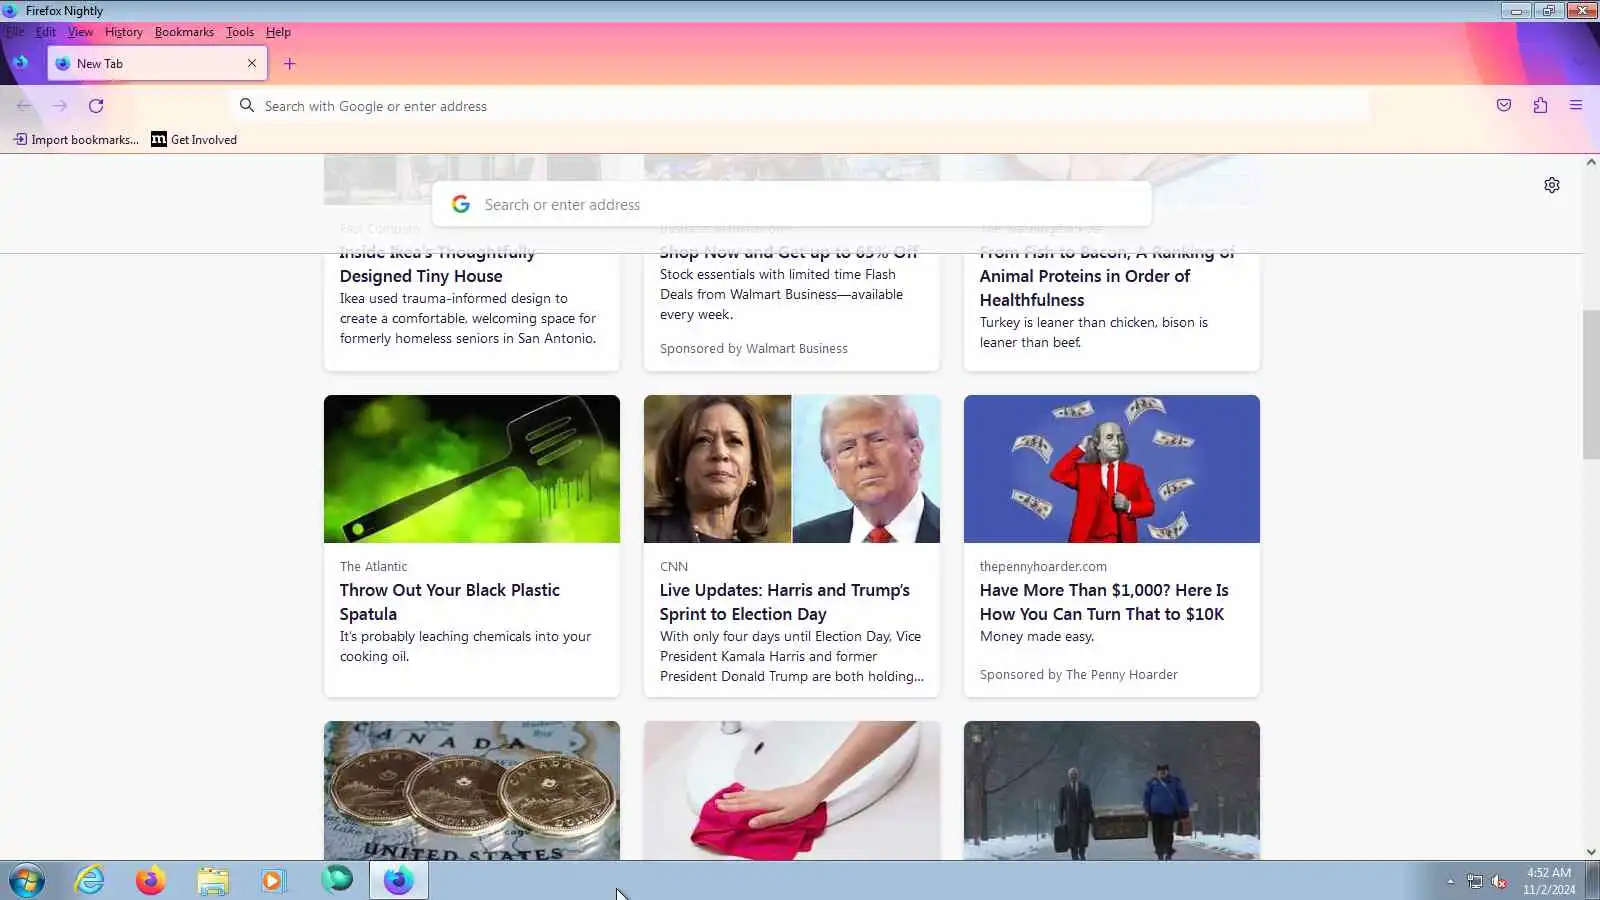This screenshot has width=1600, height=900.
Task: Click 'thepennyhoarder.com' source label
Action: 1043,567
